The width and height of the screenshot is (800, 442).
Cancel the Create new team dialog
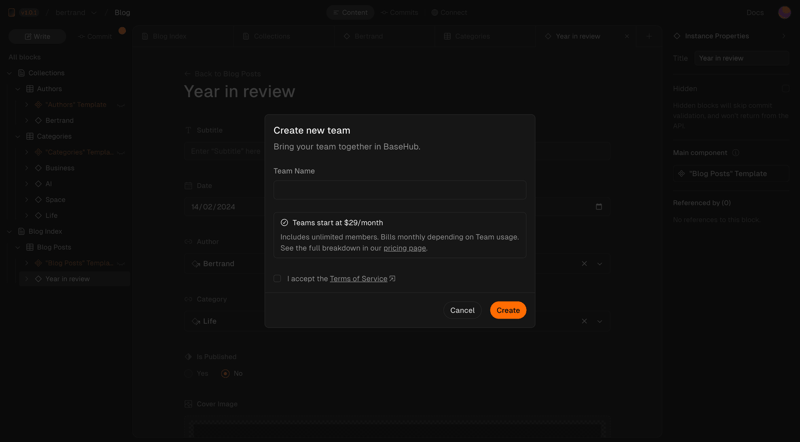point(462,310)
